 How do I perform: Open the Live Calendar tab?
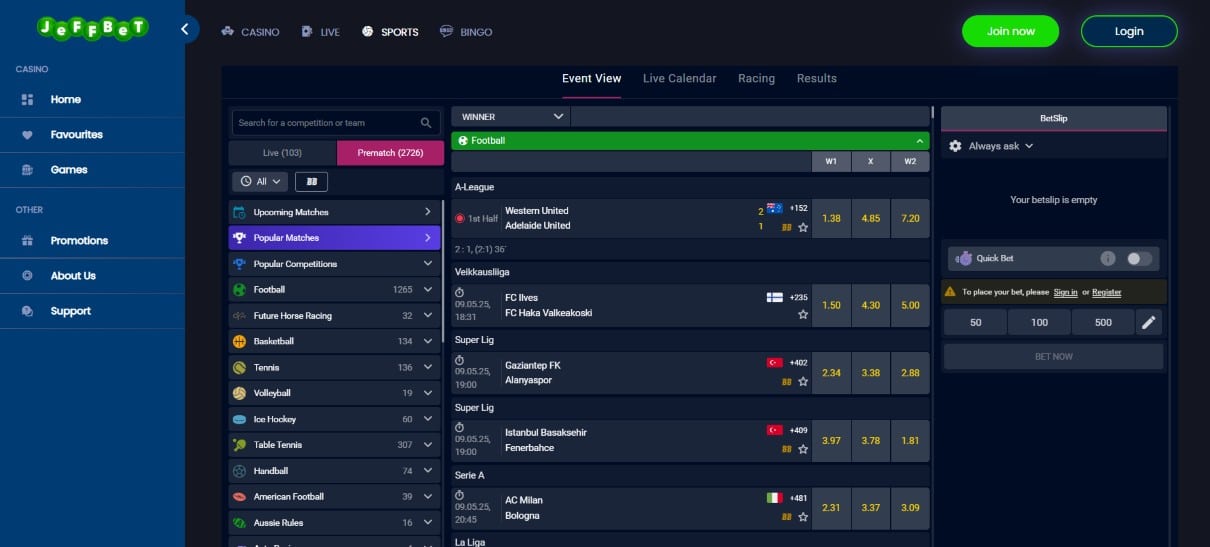pyautogui.click(x=679, y=79)
